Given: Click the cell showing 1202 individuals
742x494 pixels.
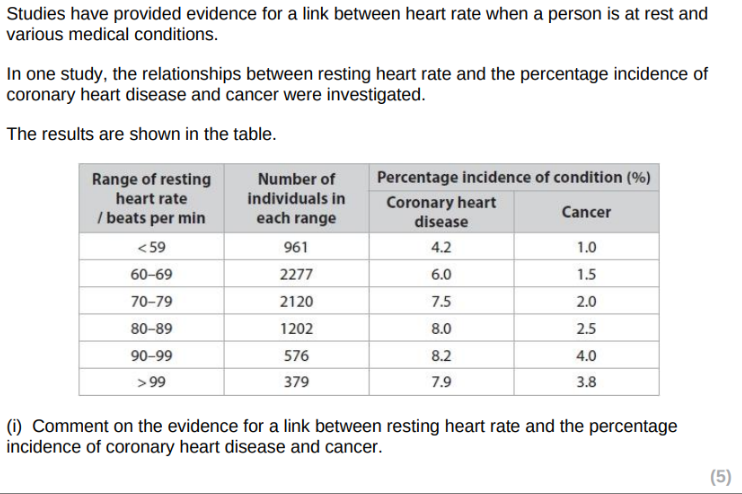Looking at the screenshot, I should [296, 328].
